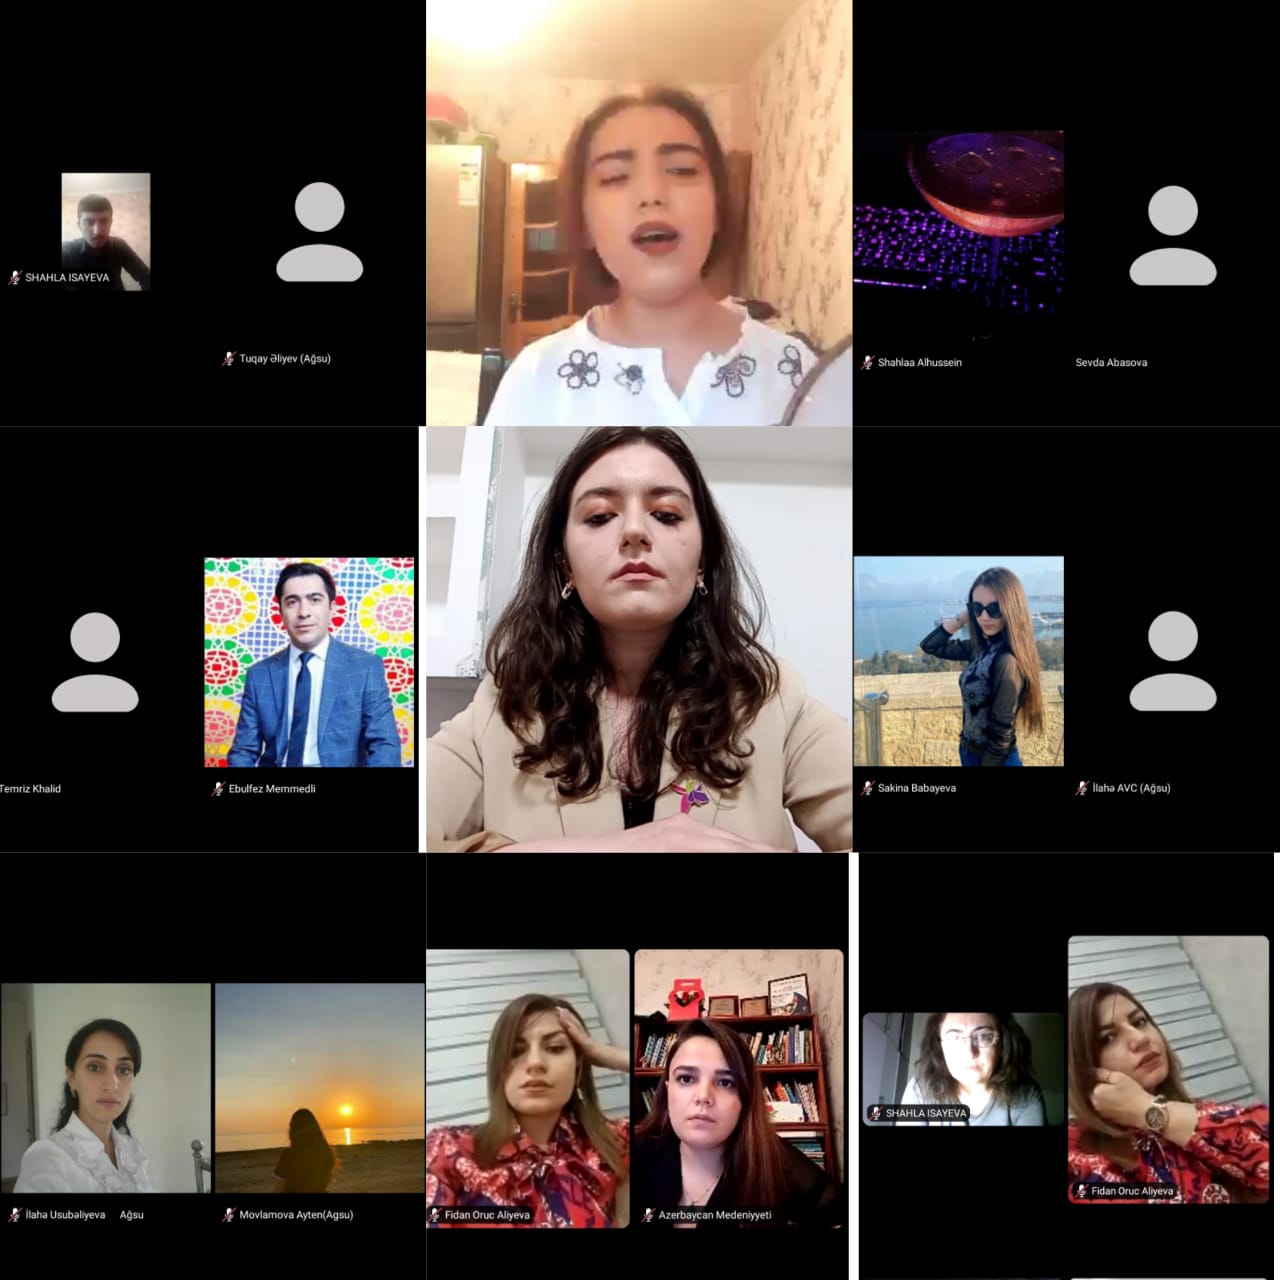Click the name label Sakina Babayeva

pos(917,788)
